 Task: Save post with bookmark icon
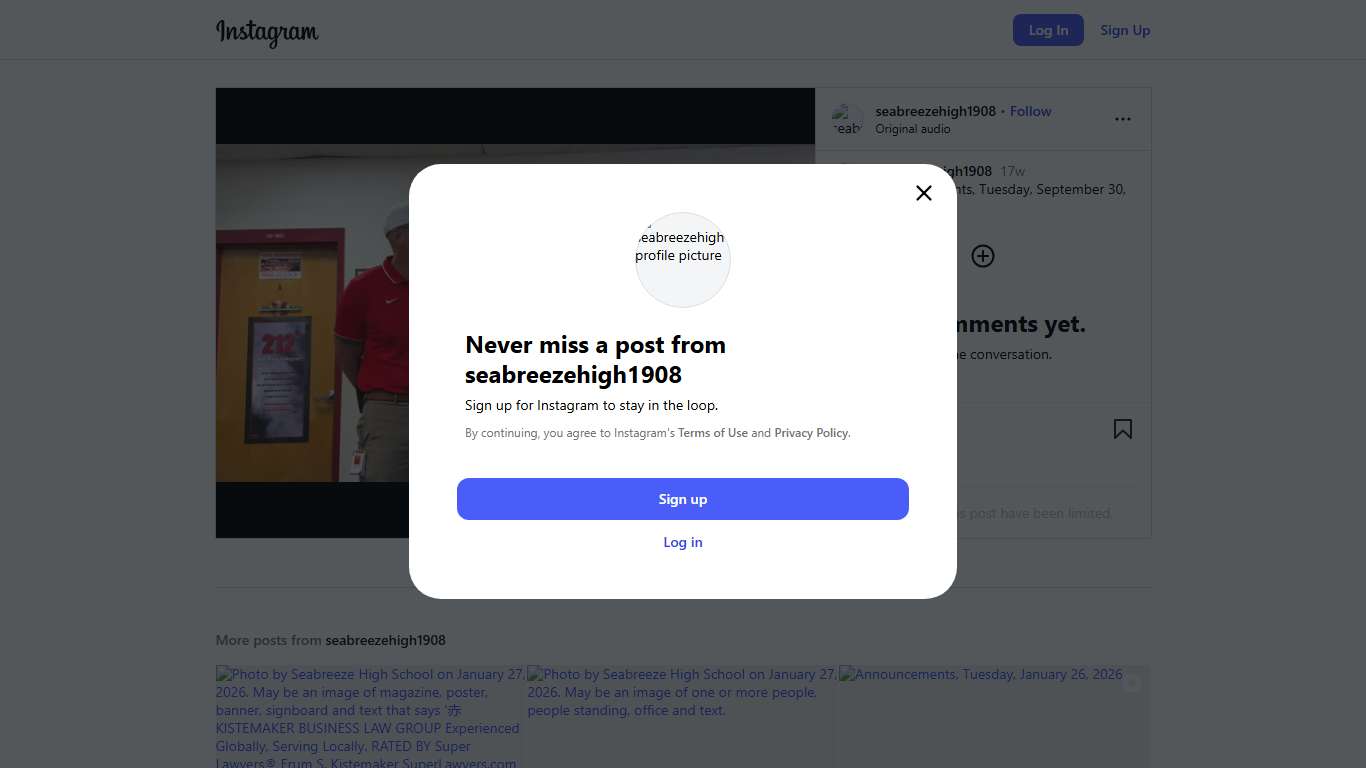(x=1123, y=429)
